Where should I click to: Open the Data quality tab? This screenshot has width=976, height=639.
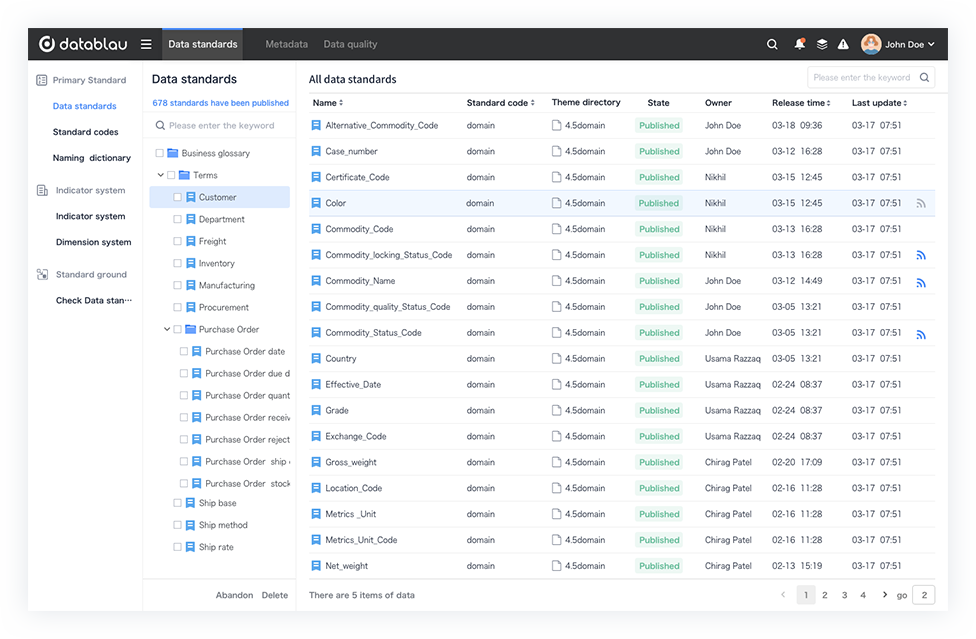(350, 44)
